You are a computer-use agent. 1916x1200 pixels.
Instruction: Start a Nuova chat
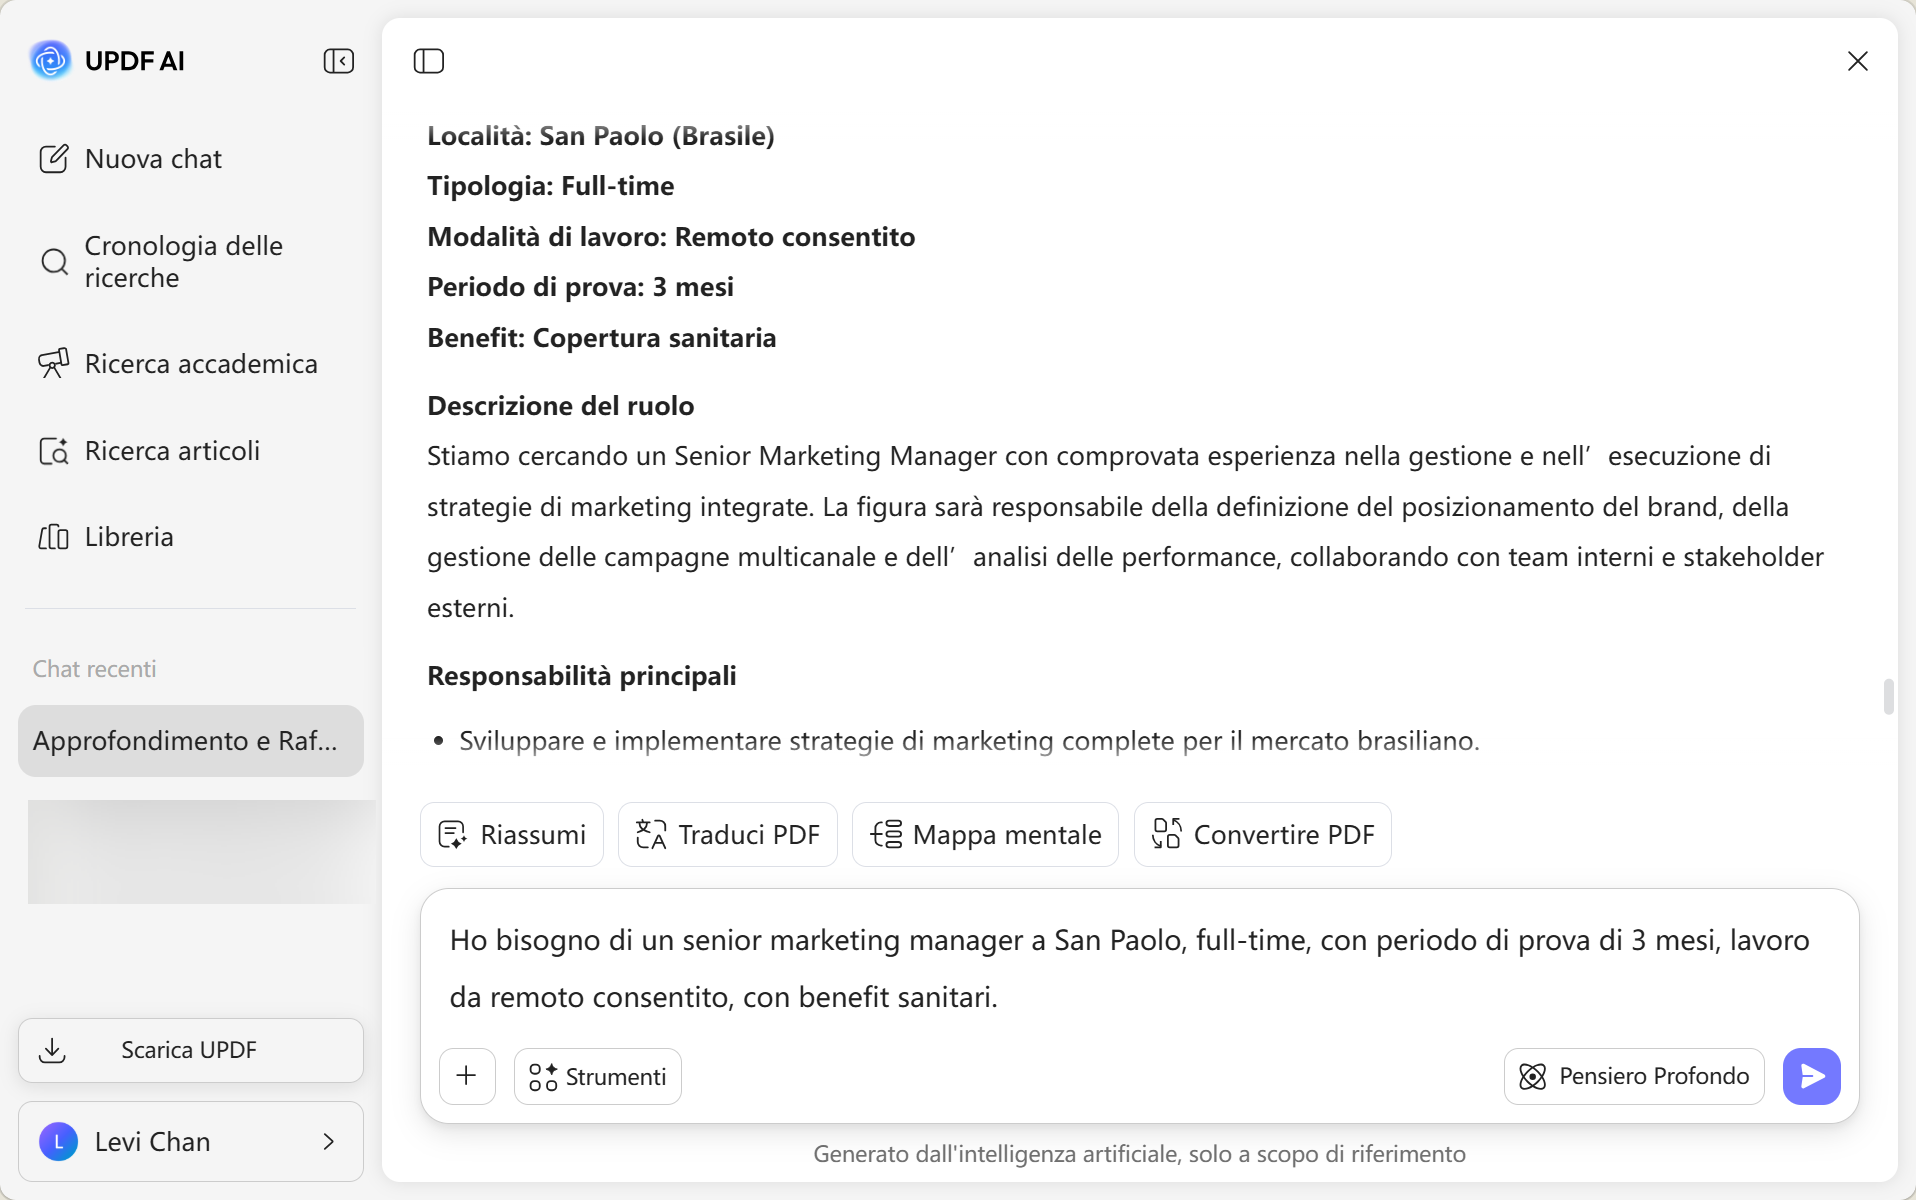coord(130,159)
